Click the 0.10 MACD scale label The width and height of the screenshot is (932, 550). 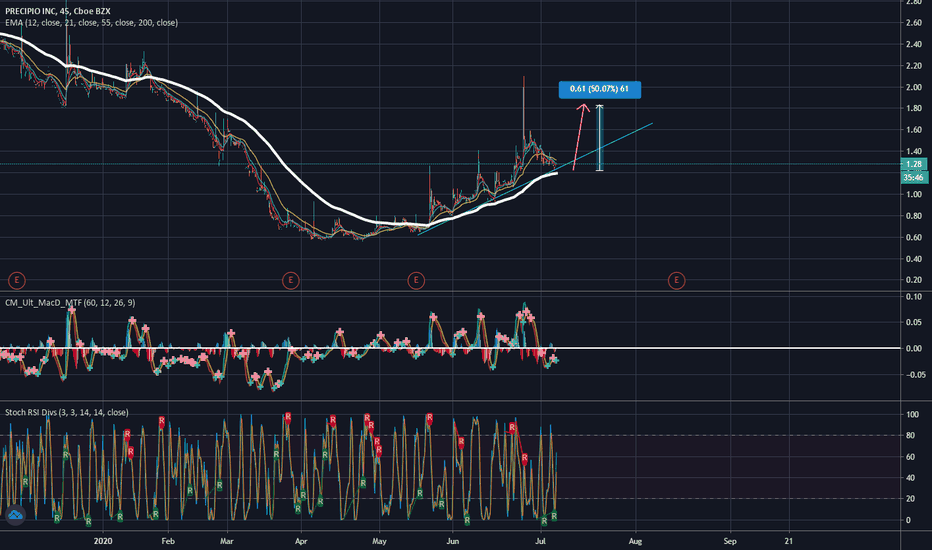coord(914,297)
